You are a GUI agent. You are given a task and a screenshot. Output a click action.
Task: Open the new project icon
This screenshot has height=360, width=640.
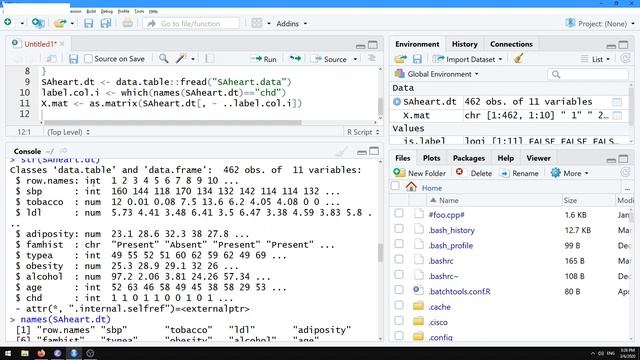pos(38,23)
